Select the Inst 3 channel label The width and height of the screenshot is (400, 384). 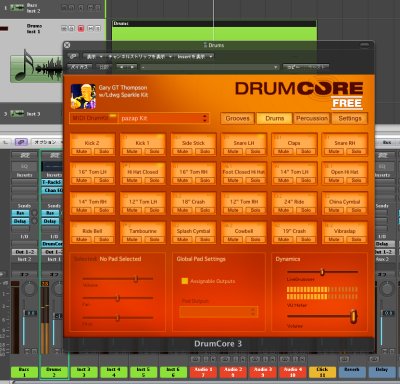click(84, 372)
